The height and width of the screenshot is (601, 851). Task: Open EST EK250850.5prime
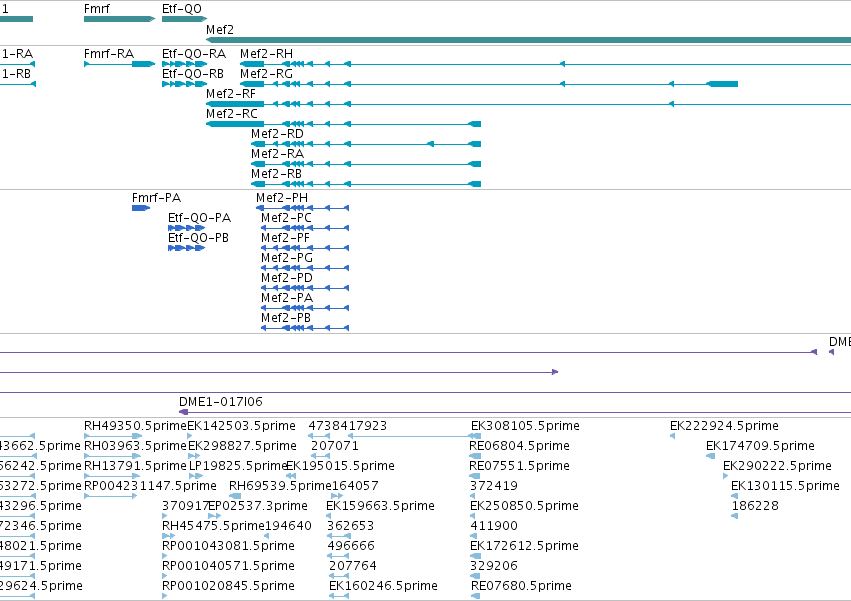pos(524,507)
